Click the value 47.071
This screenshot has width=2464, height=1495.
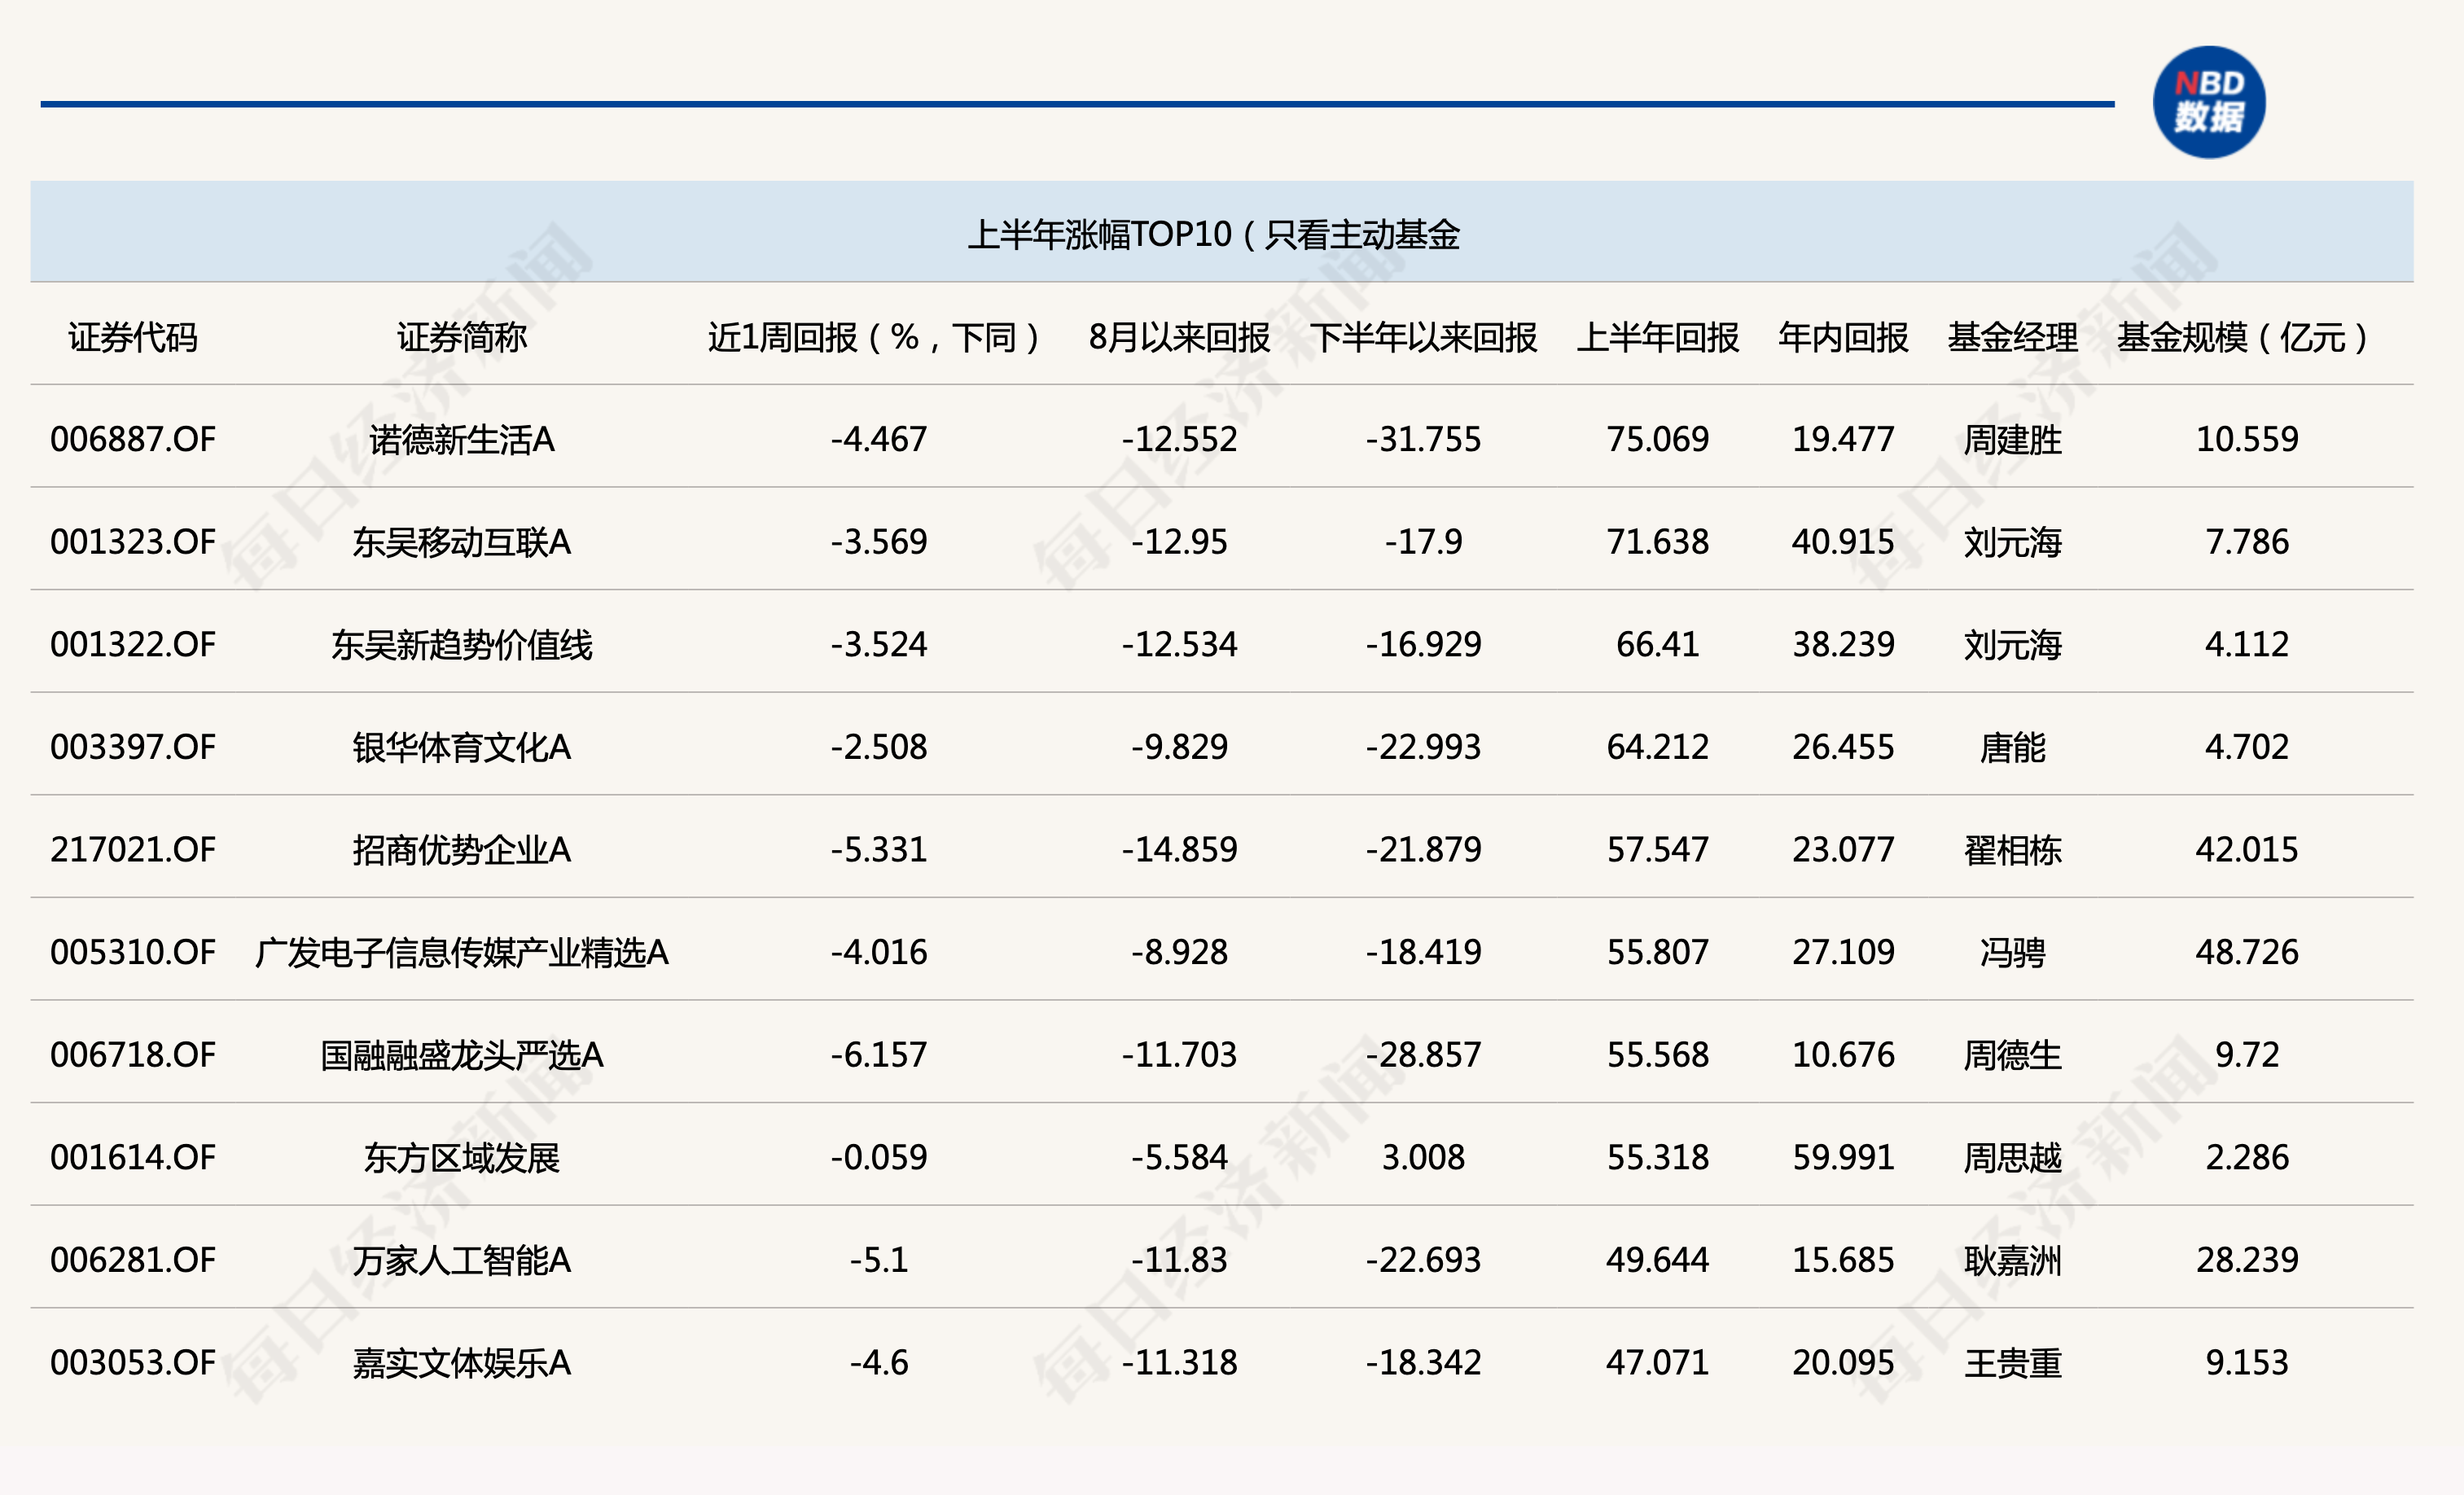coord(1658,1362)
